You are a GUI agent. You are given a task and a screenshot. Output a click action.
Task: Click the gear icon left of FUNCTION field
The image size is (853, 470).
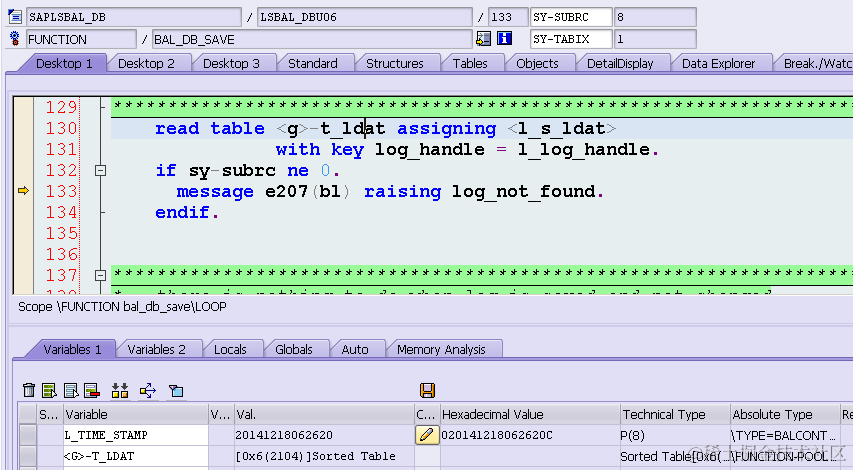pos(15,39)
